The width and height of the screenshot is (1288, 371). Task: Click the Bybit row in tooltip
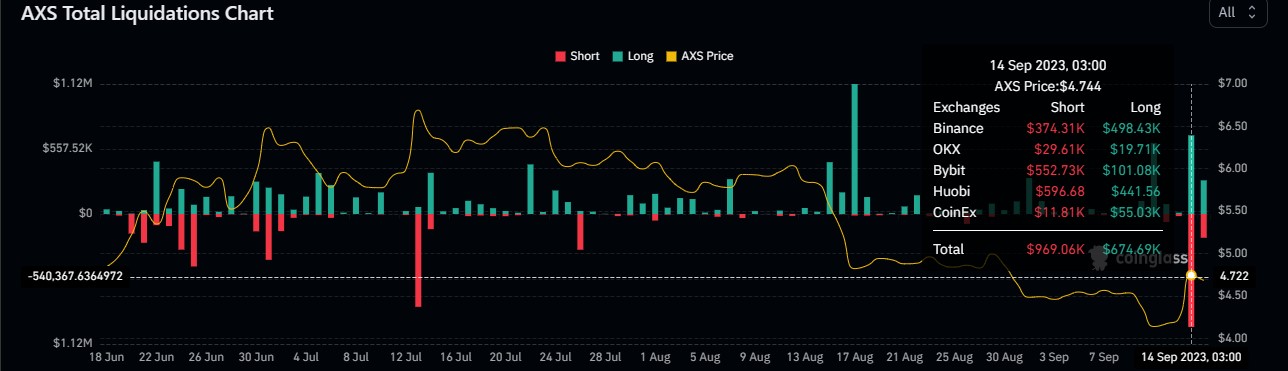(x=1047, y=169)
